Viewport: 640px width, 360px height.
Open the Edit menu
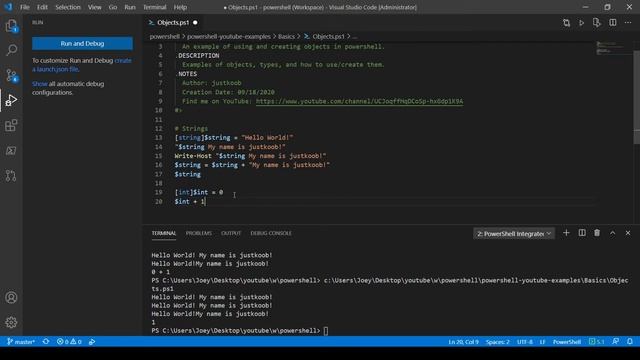coord(42,7)
